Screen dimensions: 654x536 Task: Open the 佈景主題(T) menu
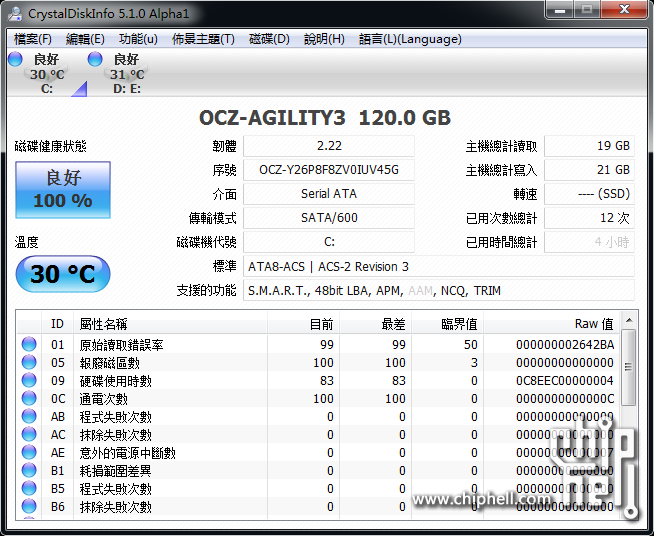tap(204, 39)
